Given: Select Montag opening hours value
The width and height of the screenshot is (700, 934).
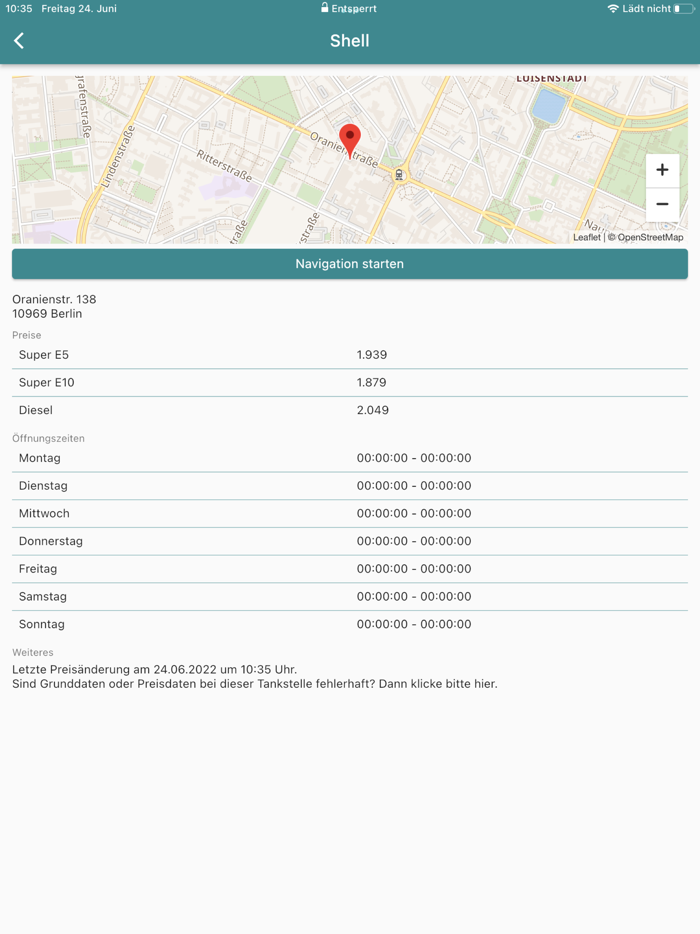Looking at the screenshot, I should coord(414,458).
